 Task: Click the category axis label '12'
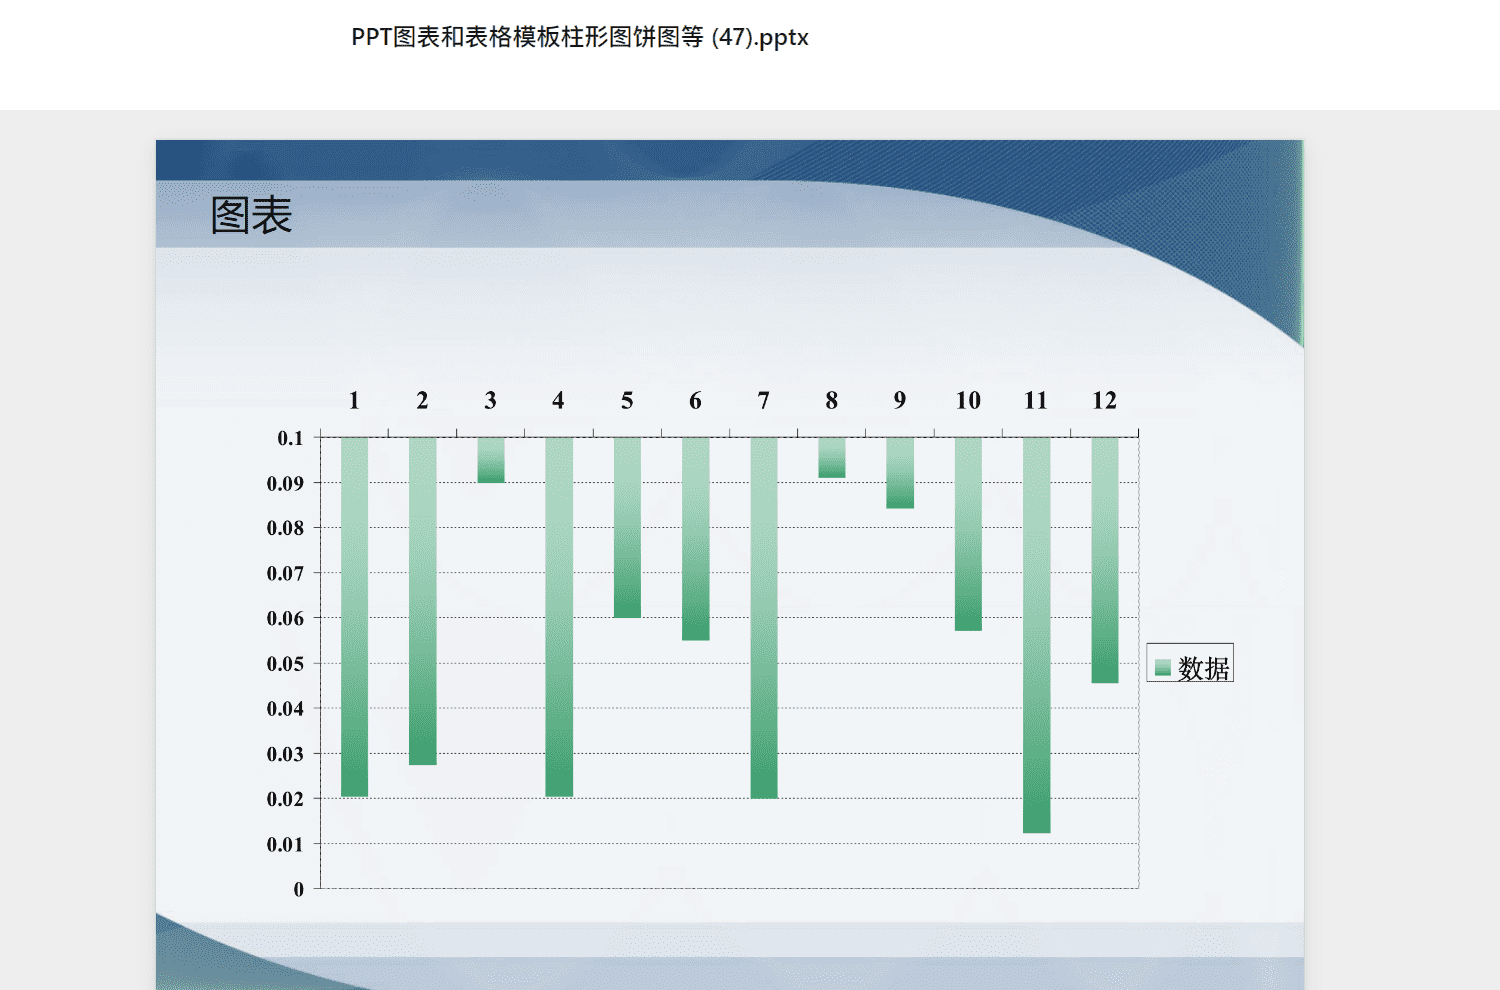pyautogui.click(x=1104, y=401)
